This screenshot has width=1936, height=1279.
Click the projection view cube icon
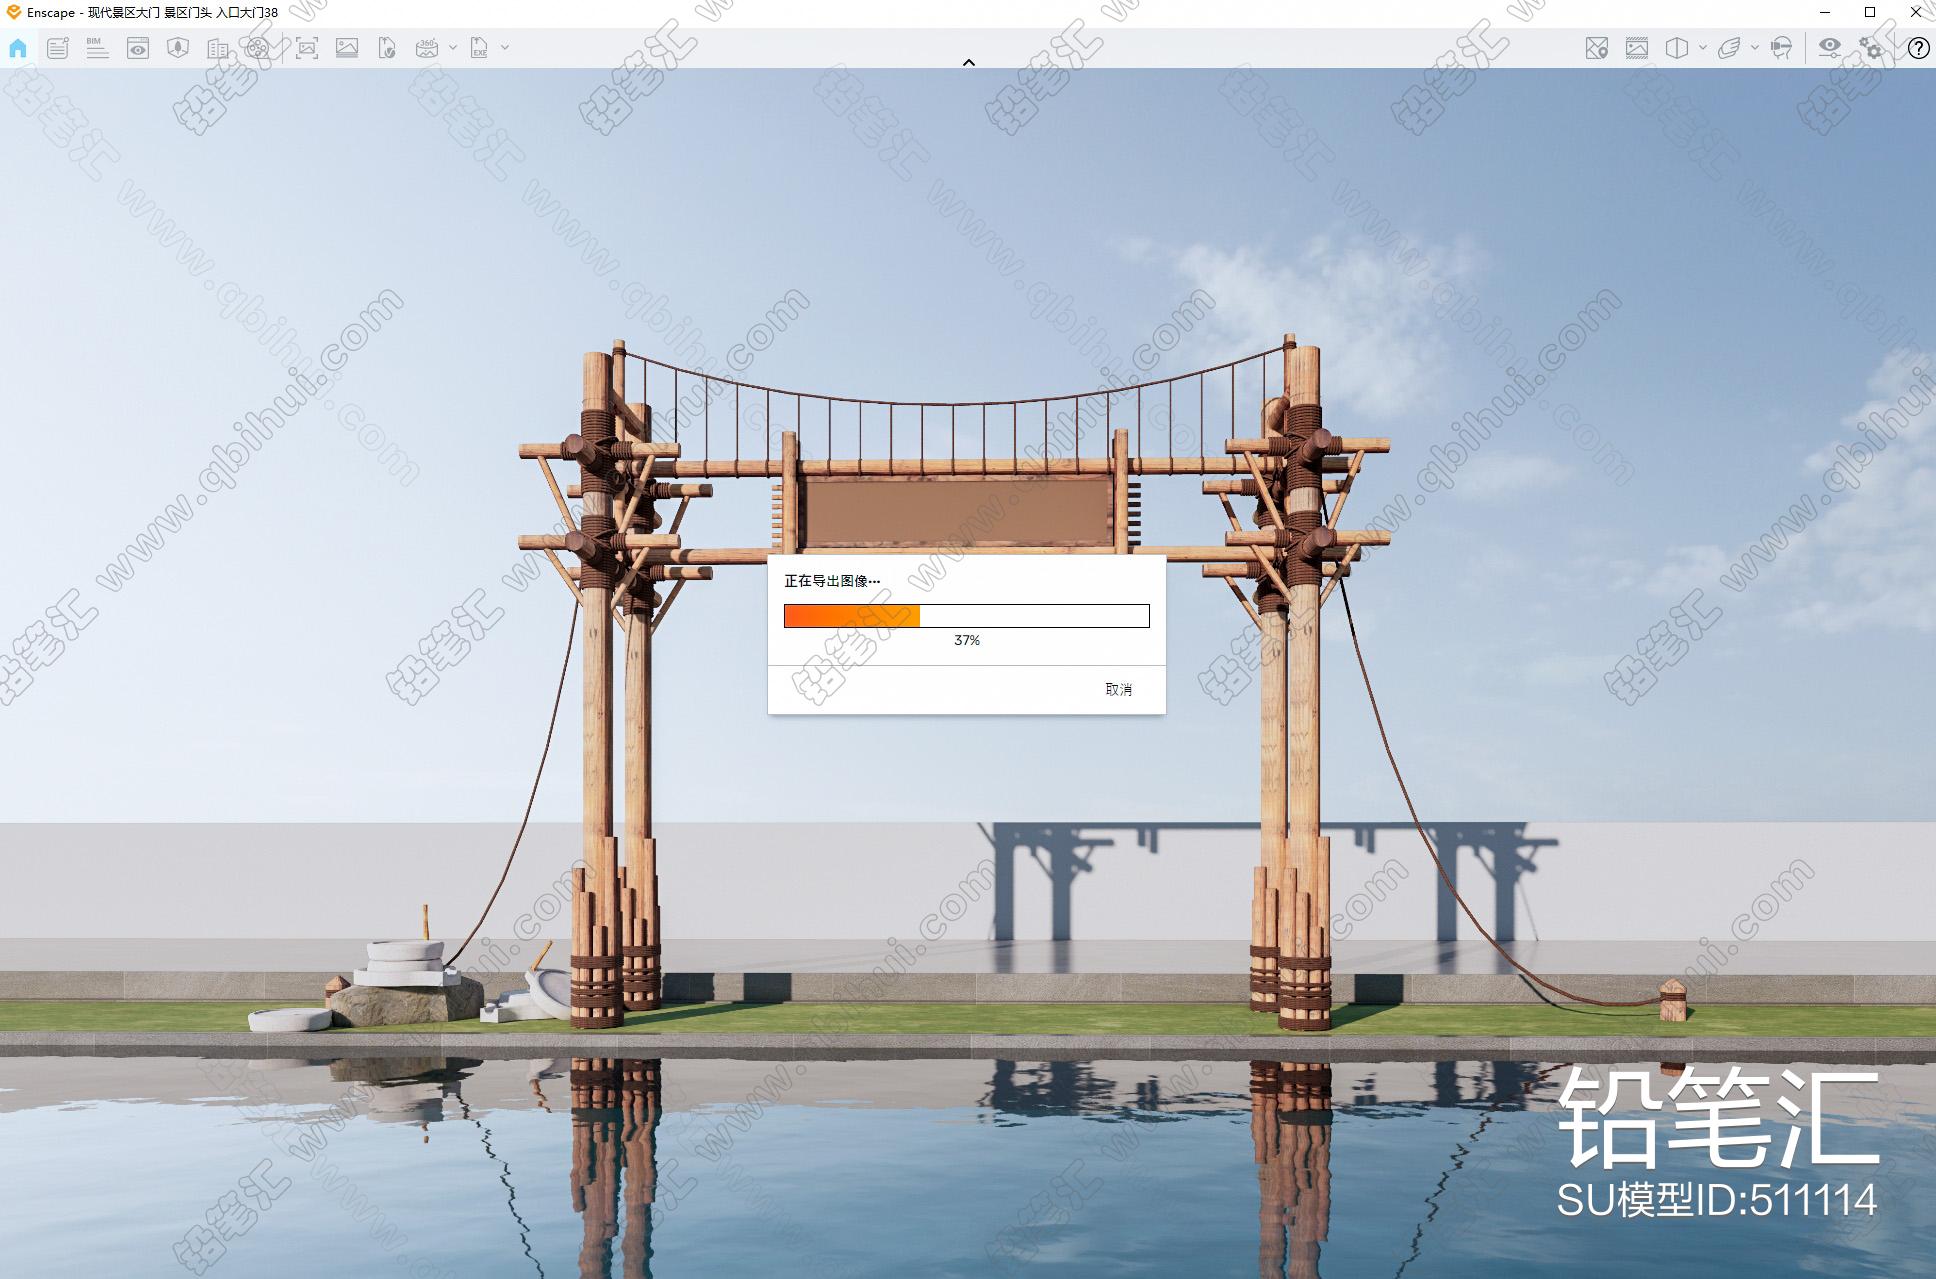click(x=1677, y=47)
